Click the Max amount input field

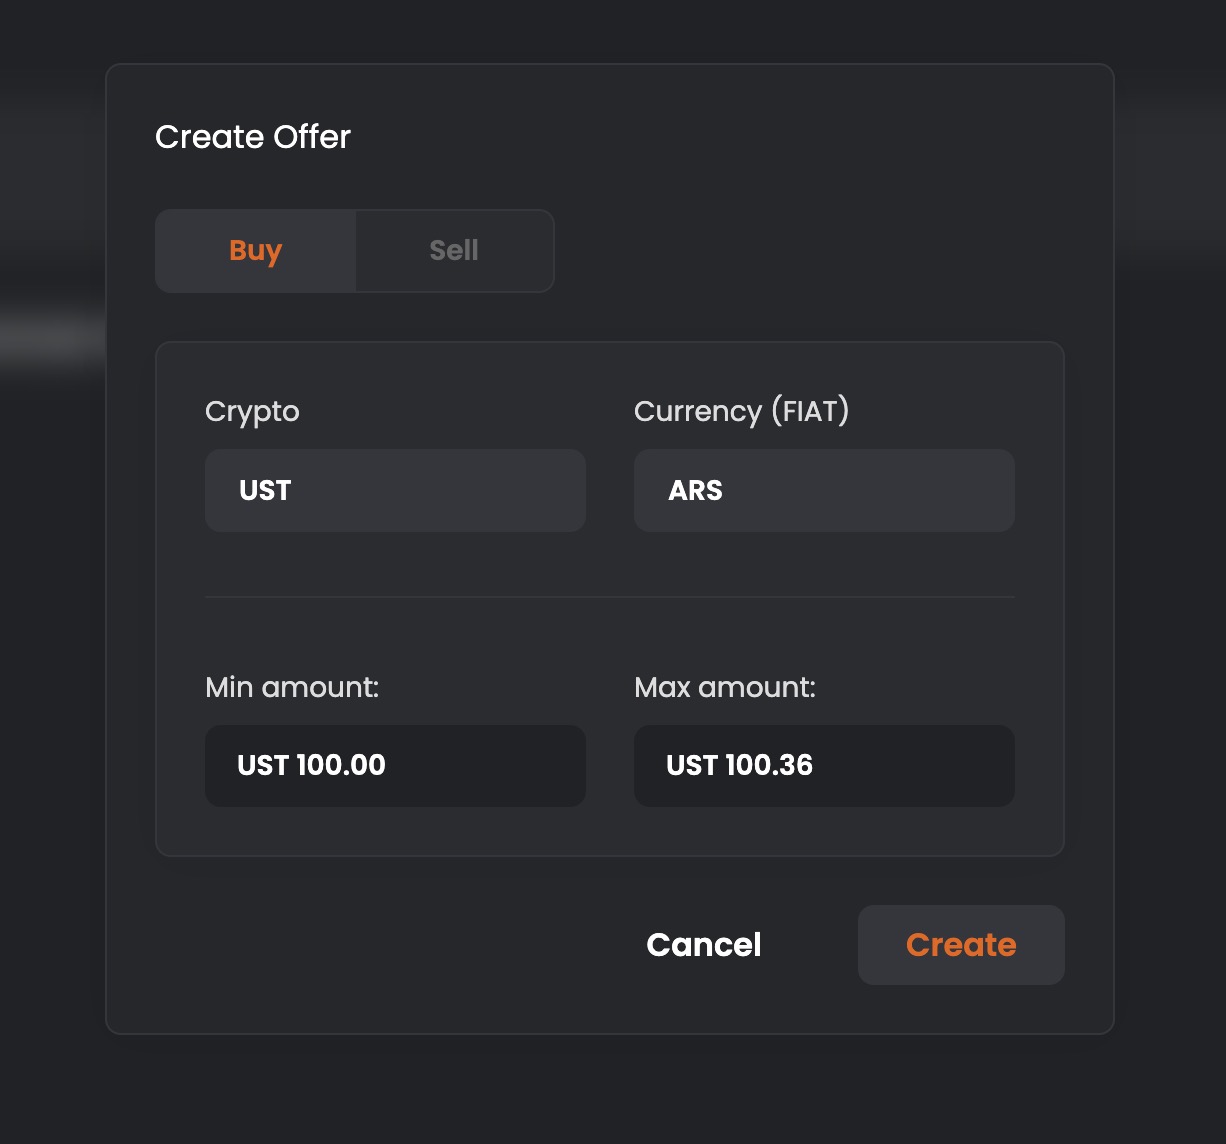pyautogui.click(x=824, y=766)
